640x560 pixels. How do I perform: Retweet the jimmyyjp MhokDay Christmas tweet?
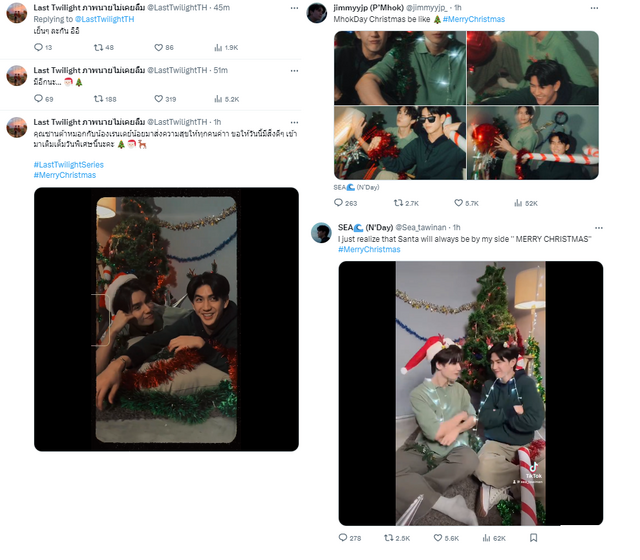pos(398,202)
